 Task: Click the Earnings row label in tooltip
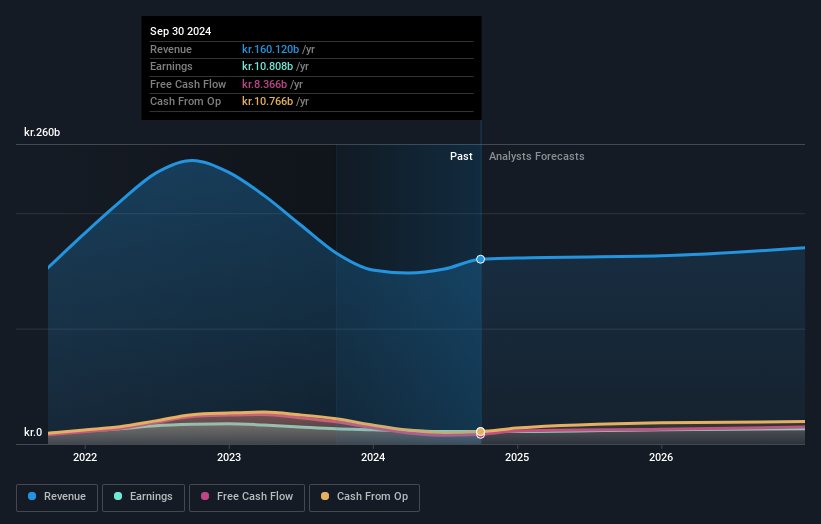pyautogui.click(x=171, y=66)
